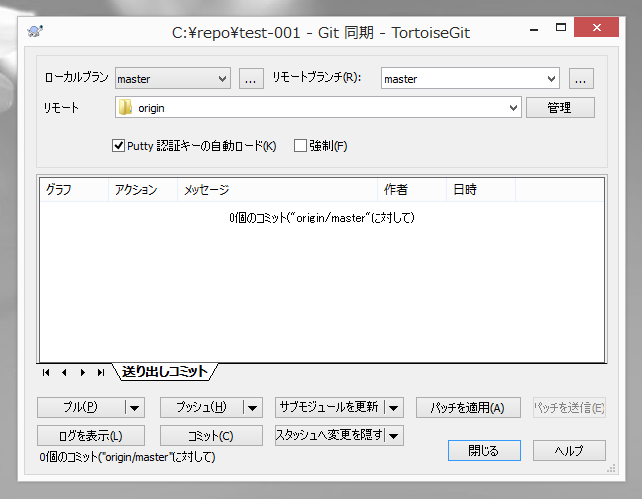This screenshot has width=642, height=499.
Task: Click サブモジュールを更新 button
Action: coord(329,407)
